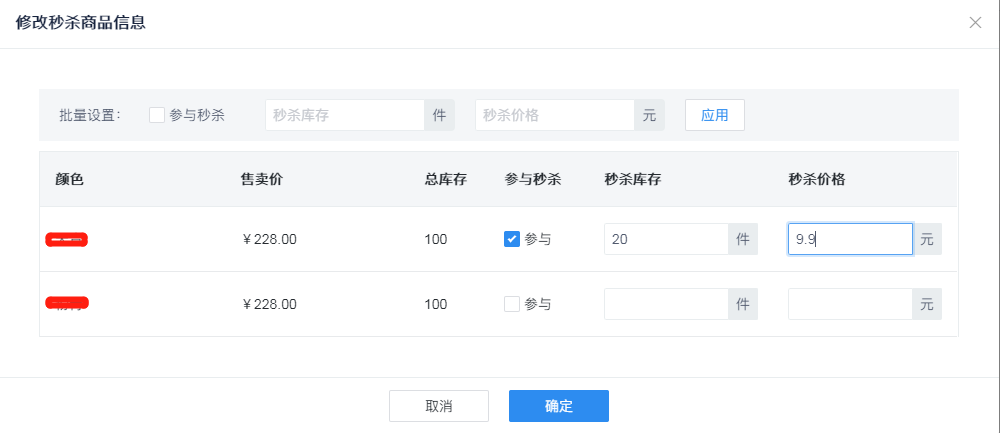Click the empty 秒杀库存 field in second row

coord(666,304)
